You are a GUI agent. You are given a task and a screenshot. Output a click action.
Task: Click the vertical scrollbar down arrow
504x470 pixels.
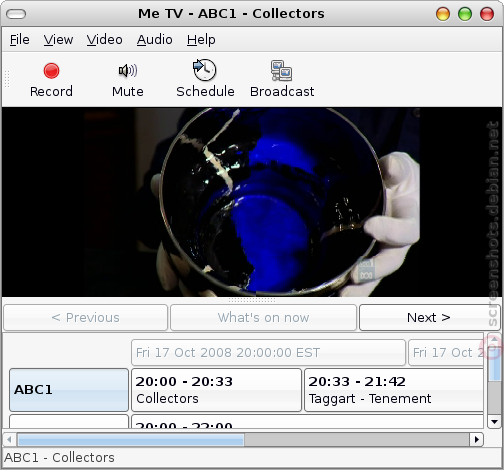494,421
